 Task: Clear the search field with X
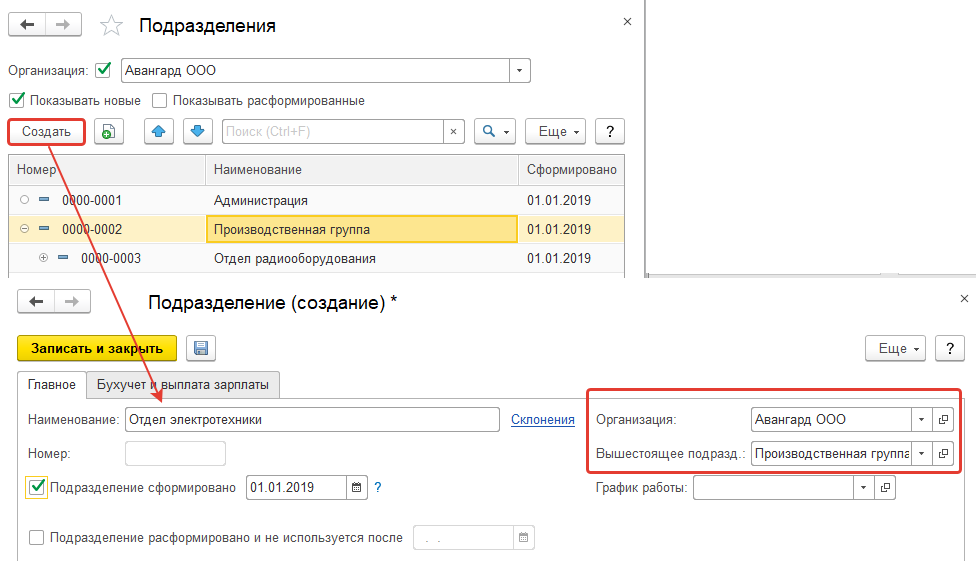coord(454,132)
